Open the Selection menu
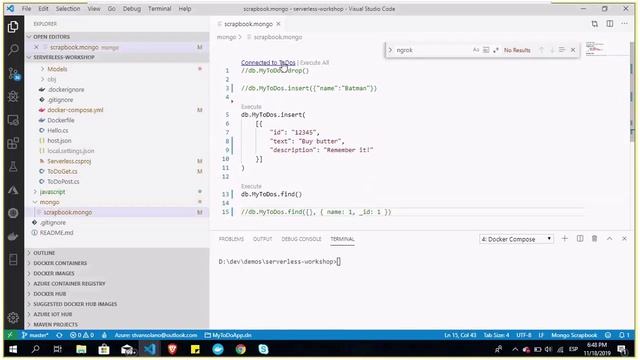The height and width of the screenshot is (360, 640). pos(68,9)
